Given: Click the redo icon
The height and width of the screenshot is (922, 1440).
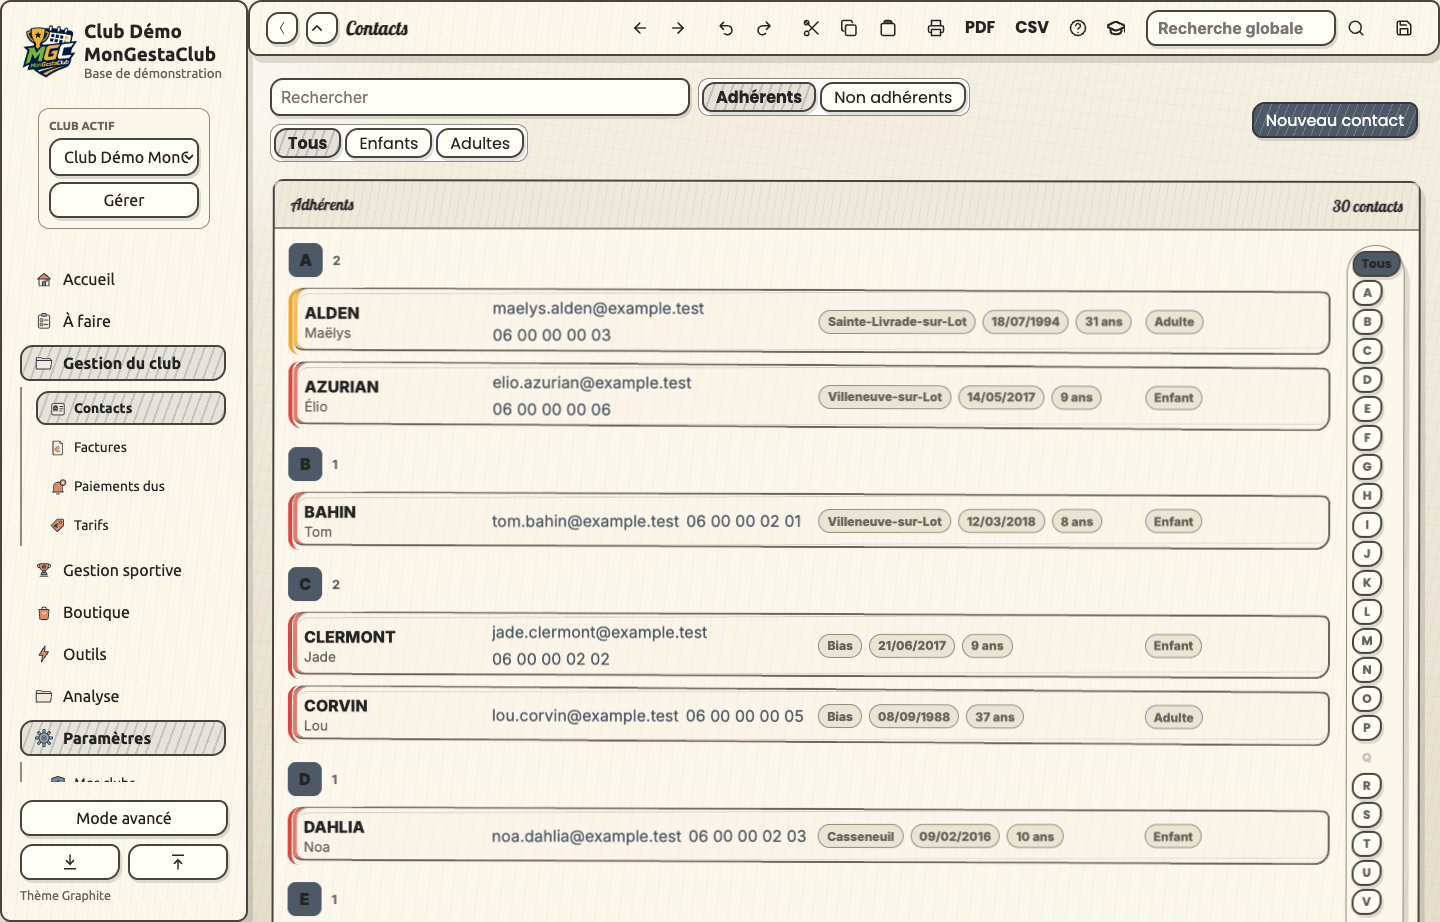Looking at the screenshot, I should [x=764, y=28].
